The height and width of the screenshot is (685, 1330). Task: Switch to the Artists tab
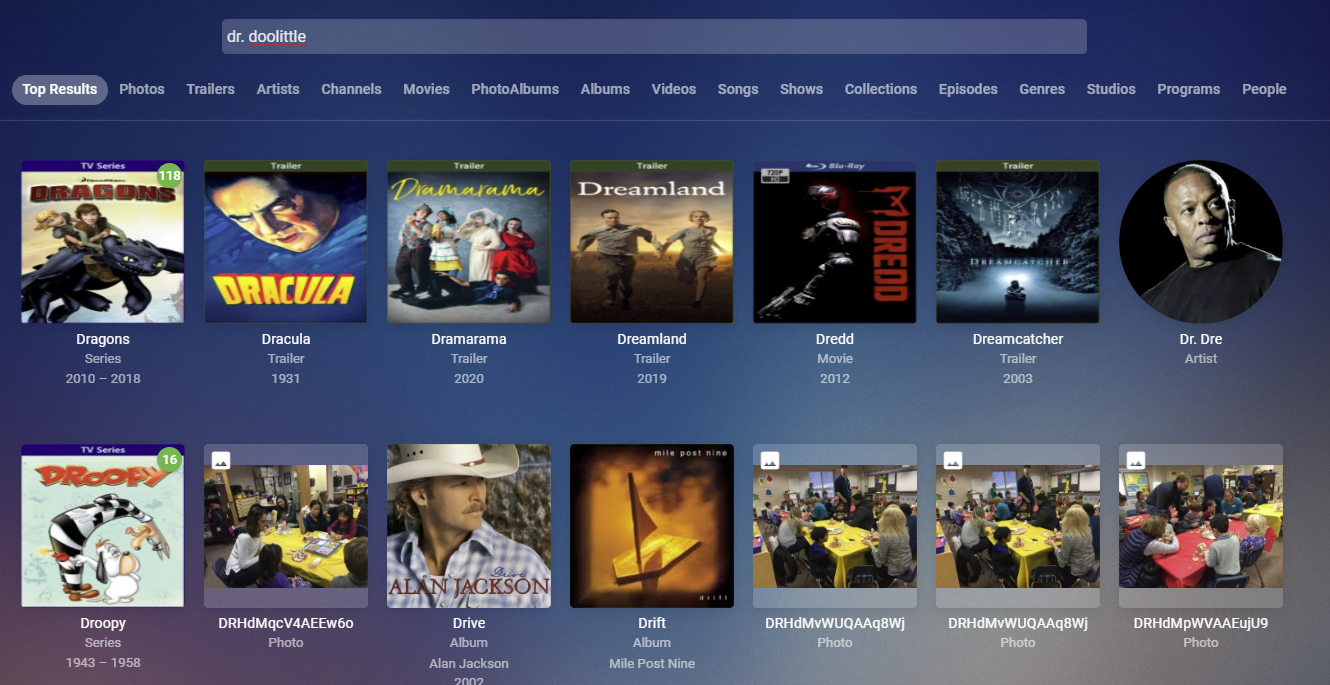tap(278, 89)
